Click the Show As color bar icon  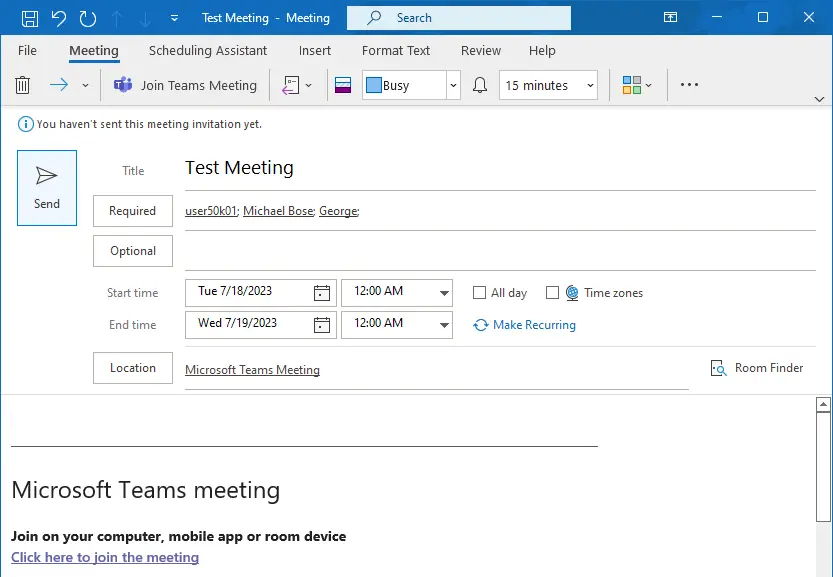(343, 85)
